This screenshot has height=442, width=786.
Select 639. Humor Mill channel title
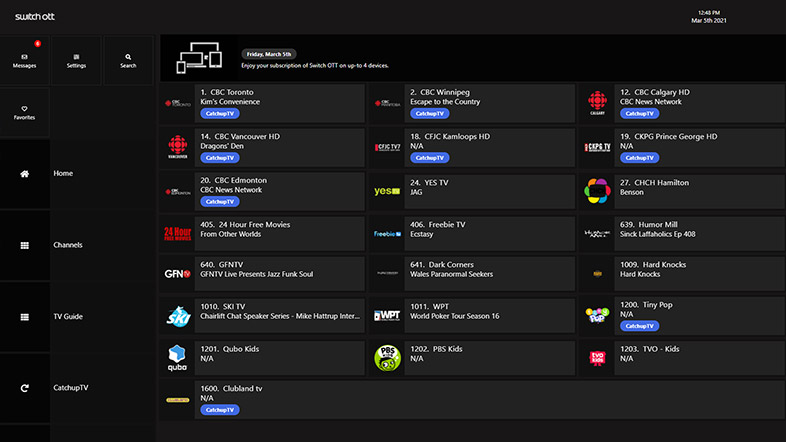(649, 225)
